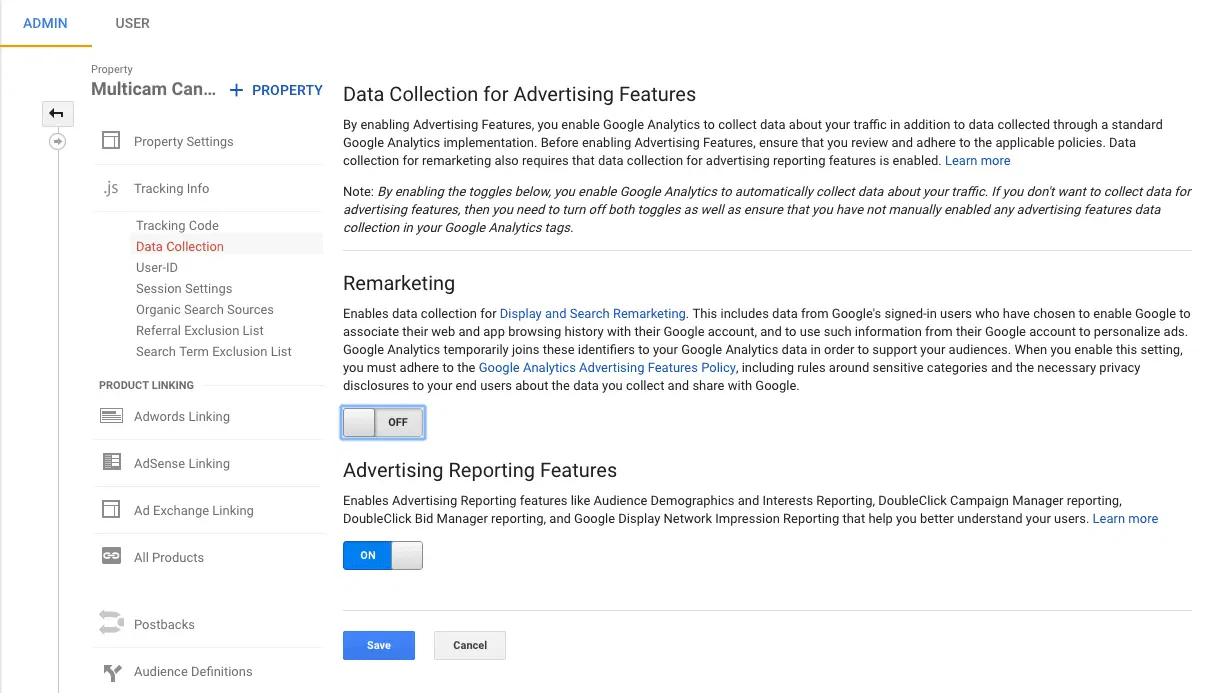Open the Postbacks section
Screen dimensions: 1212x693
163,624
